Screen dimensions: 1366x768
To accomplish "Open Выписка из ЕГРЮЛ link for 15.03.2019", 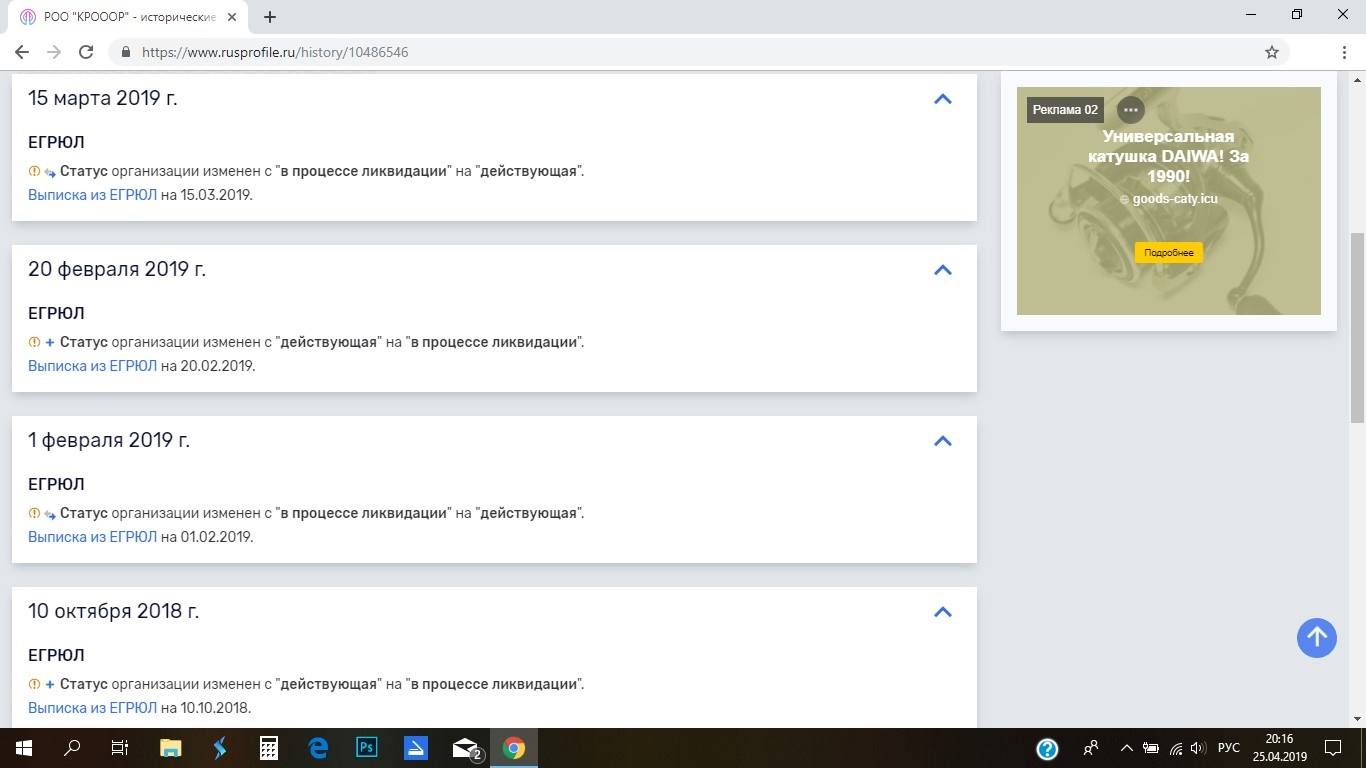I will coord(92,195).
